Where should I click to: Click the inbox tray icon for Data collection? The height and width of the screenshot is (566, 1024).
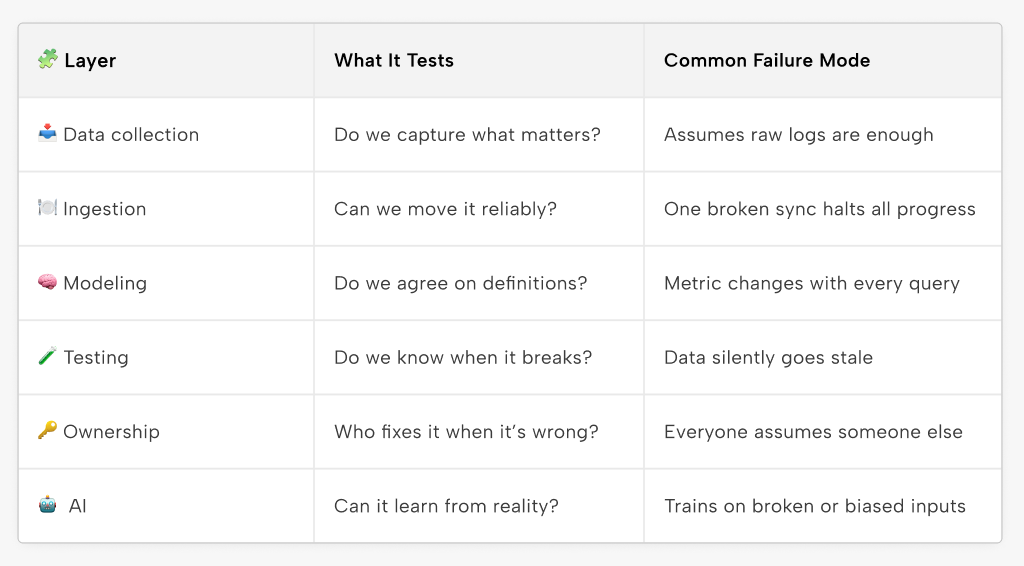(x=47, y=133)
